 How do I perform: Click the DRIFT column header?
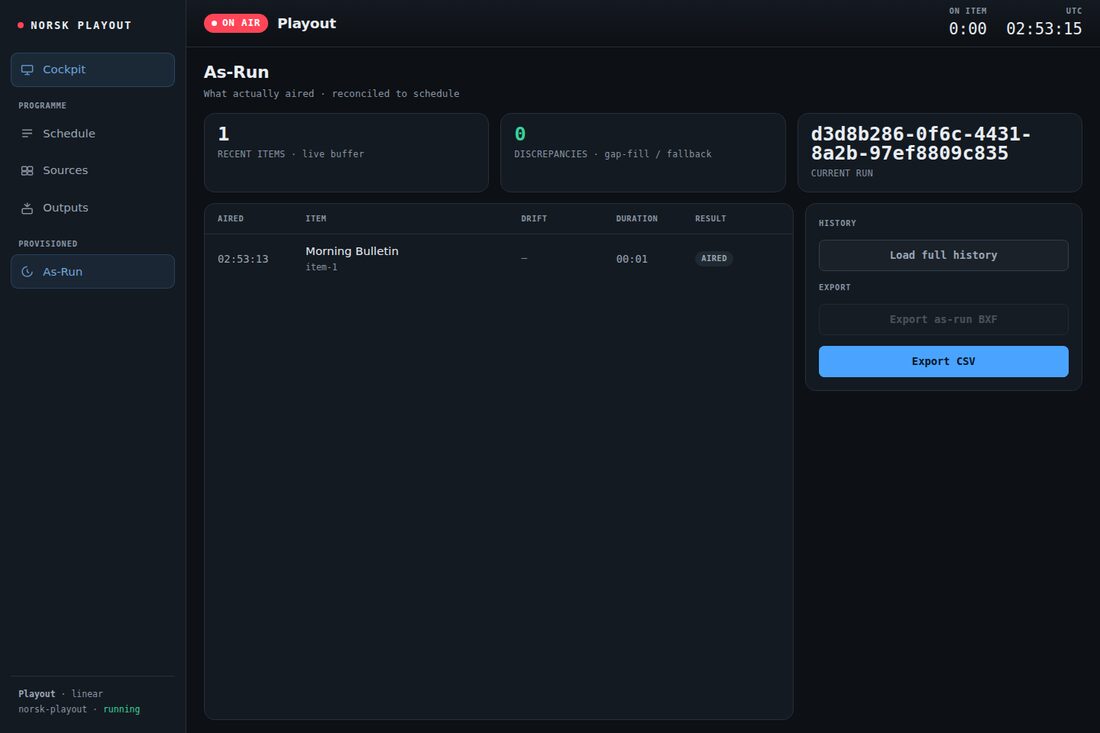pyautogui.click(x=534, y=219)
